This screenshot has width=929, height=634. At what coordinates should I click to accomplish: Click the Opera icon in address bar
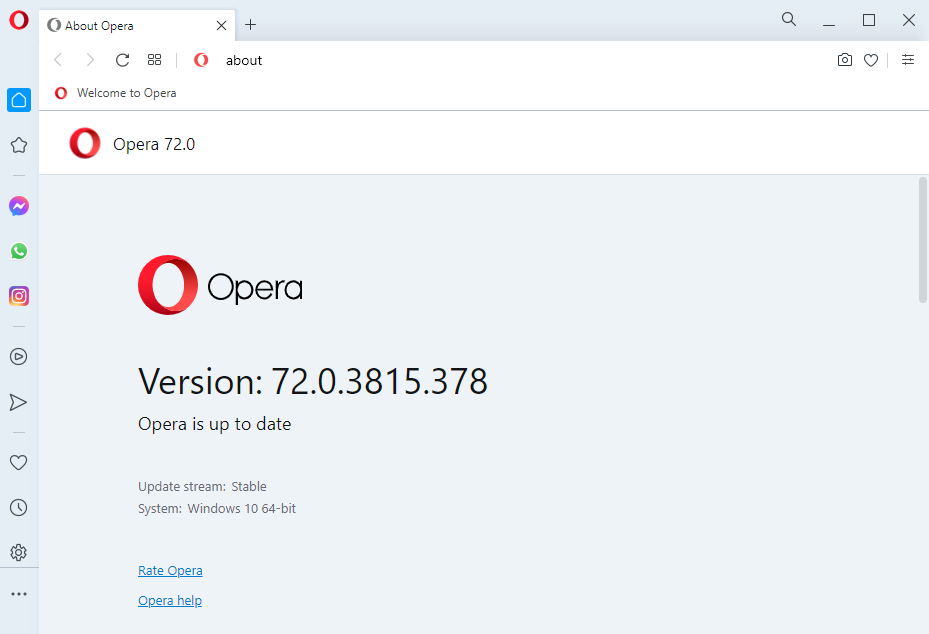click(x=201, y=60)
